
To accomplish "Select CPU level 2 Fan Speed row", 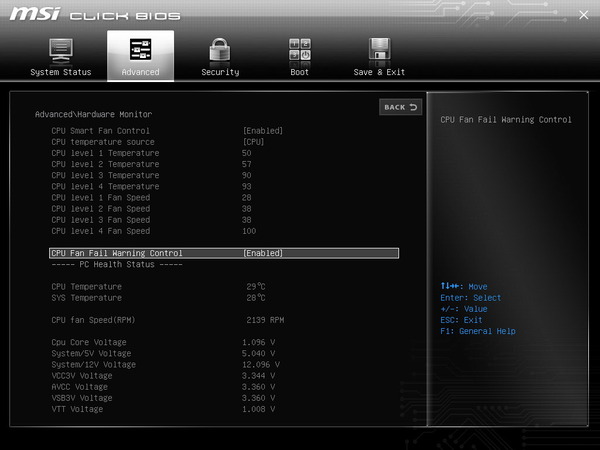I will click(x=100, y=208).
